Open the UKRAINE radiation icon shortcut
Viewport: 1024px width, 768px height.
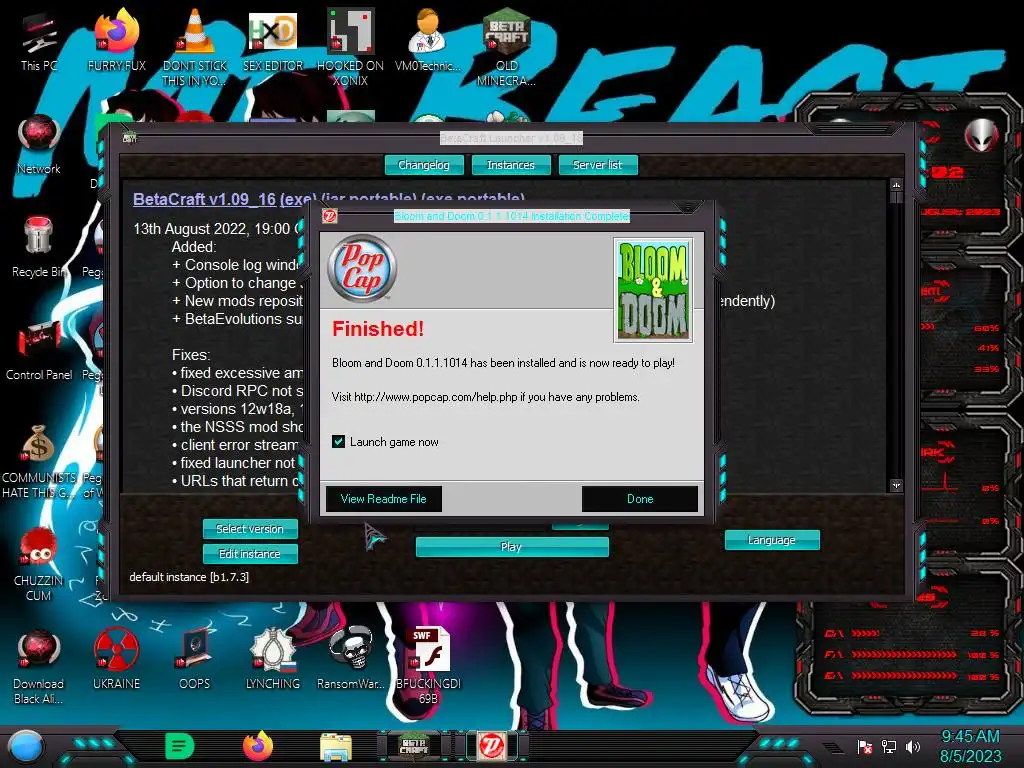(116, 660)
